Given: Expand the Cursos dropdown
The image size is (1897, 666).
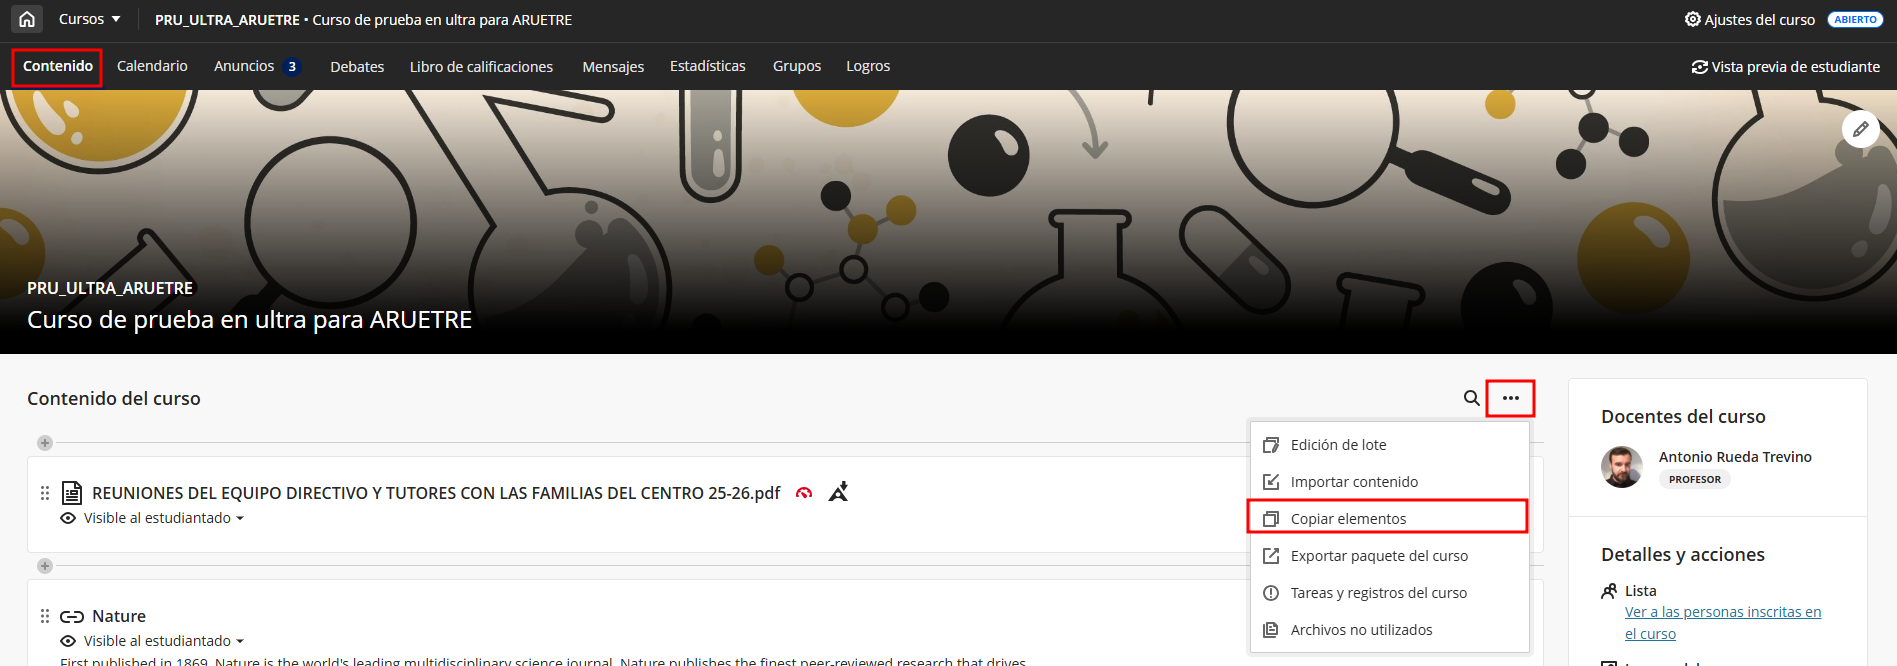Looking at the screenshot, I should [x=89, y=19].
